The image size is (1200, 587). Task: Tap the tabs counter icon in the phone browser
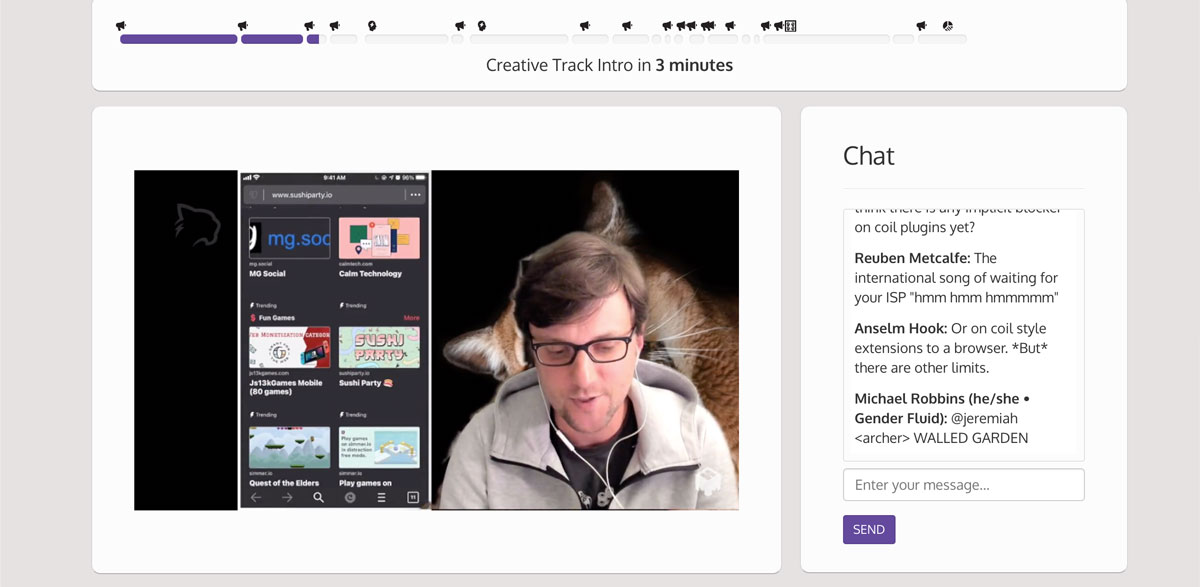[x=411, y=497]
